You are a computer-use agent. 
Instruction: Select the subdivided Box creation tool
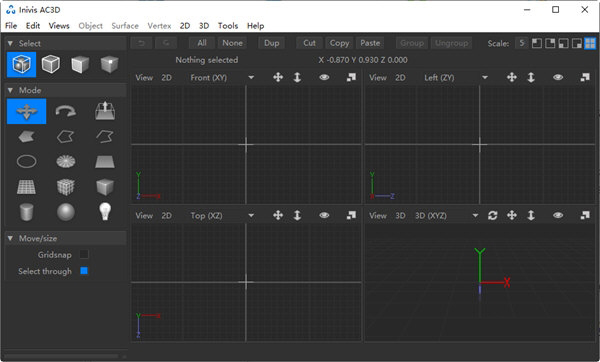click(66, 187)
